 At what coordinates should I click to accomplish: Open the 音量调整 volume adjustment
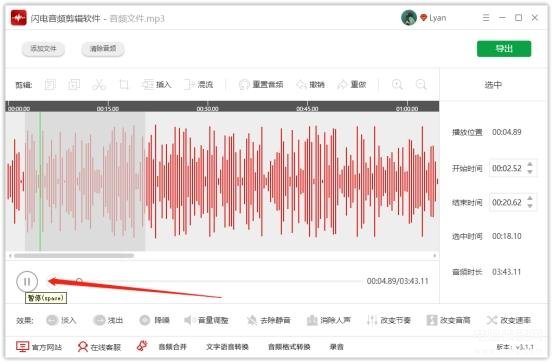(x=206, y=320)
